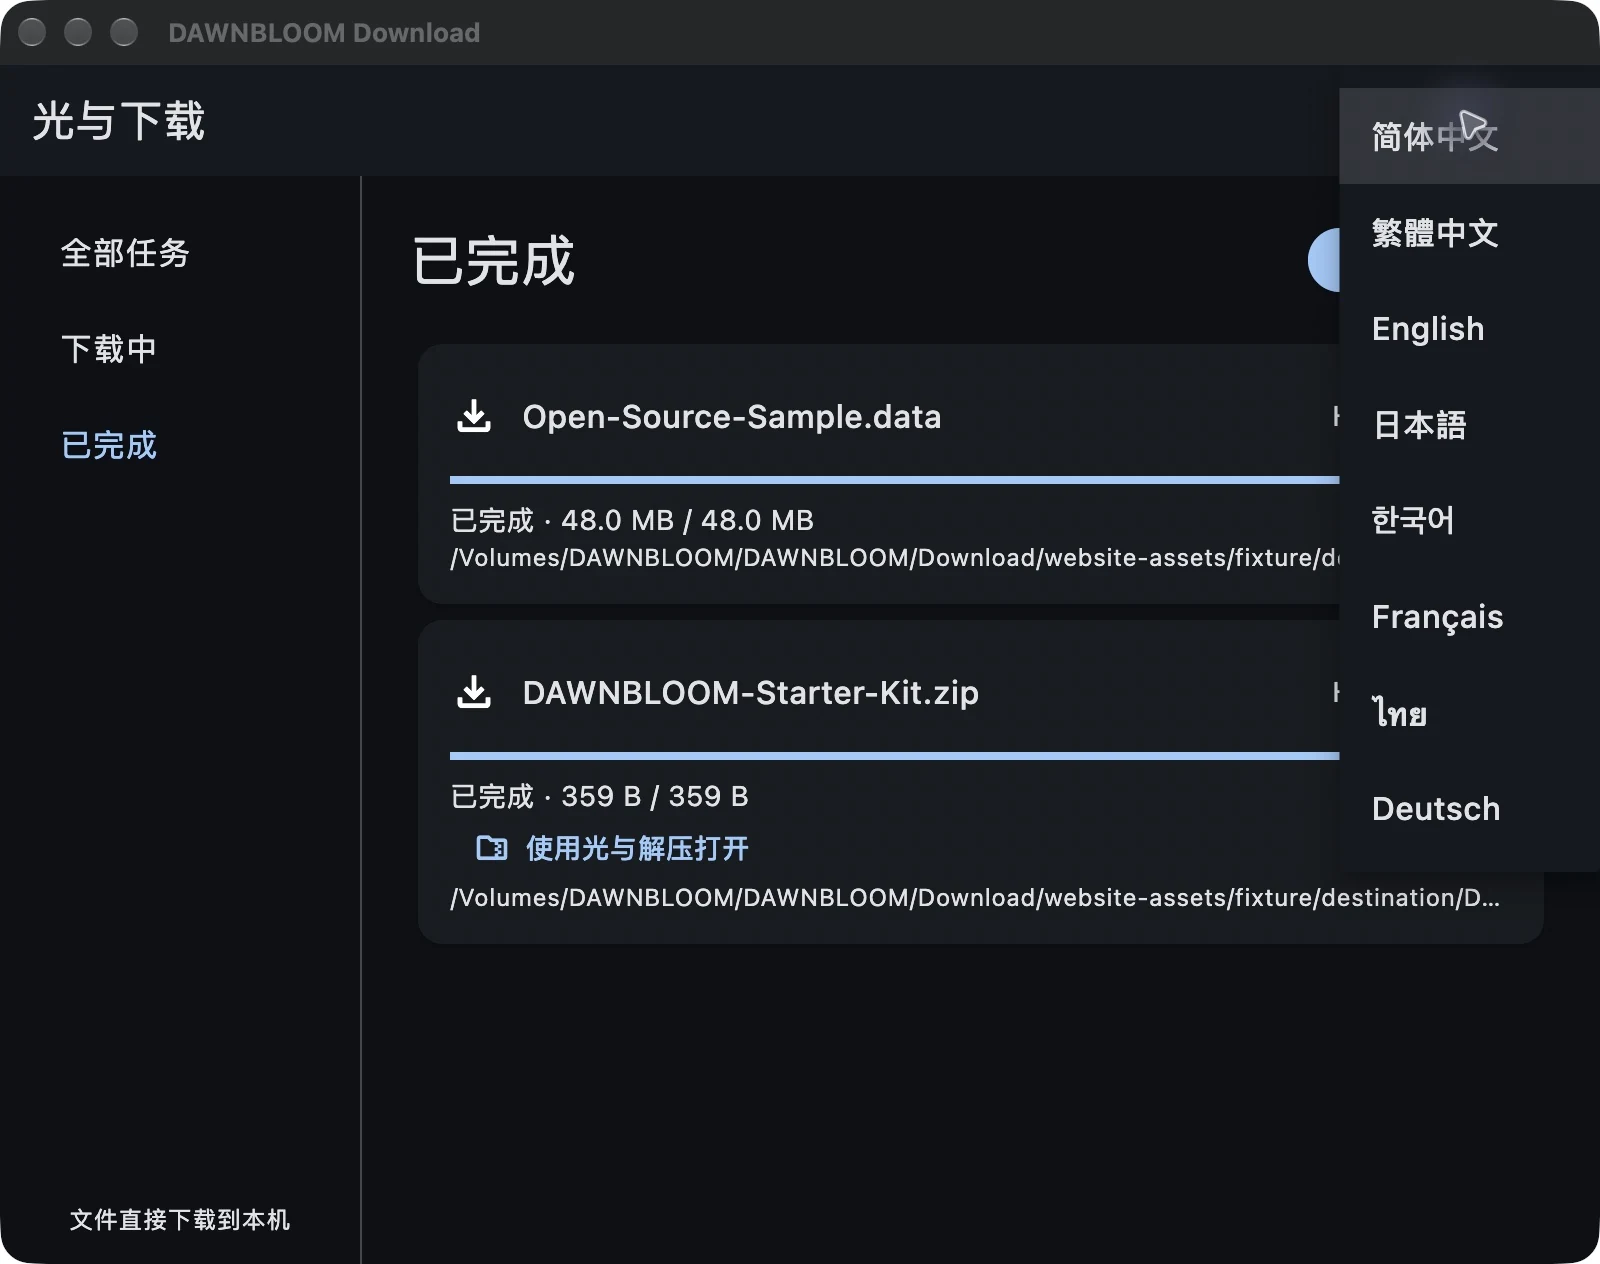Click DAWNBLOOM-Starter-Kit.zip progress bar
Image resolution: width=1600 pixels, height=1264 pixels.
tap(894, 756)
